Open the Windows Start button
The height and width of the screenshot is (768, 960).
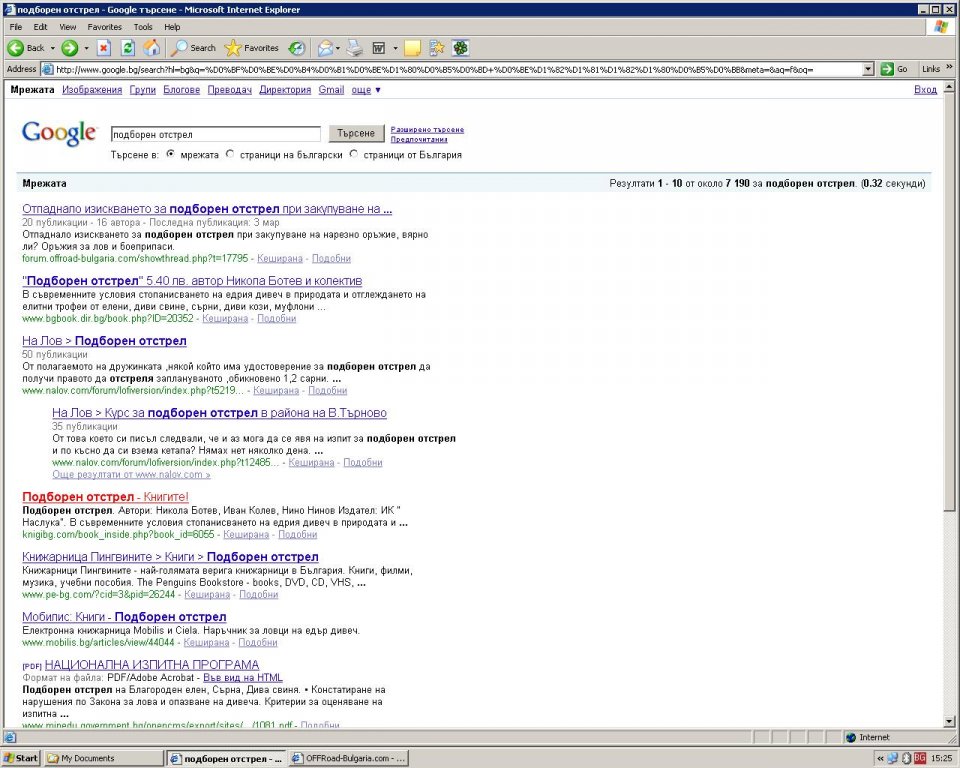(20, 758)
